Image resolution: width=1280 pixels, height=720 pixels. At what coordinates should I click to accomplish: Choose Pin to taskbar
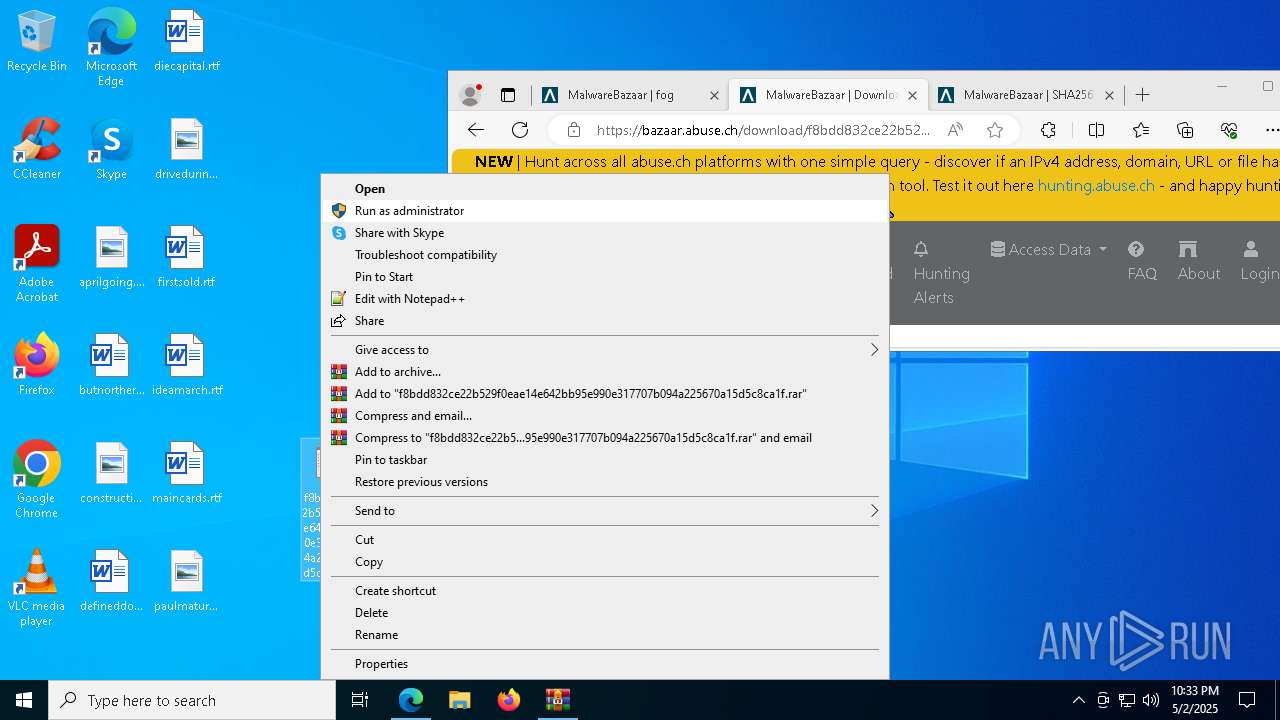click(604, 460)
